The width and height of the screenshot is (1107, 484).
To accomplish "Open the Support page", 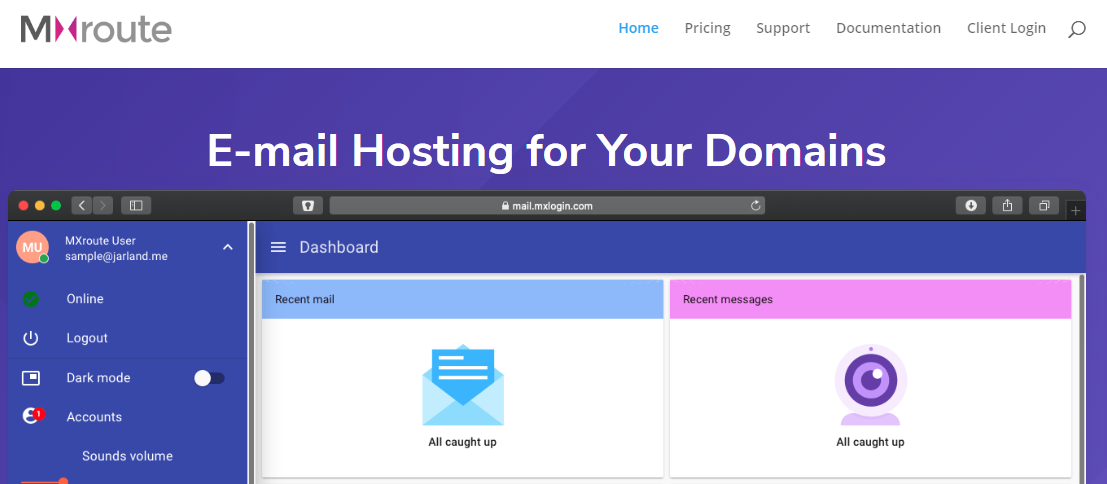I will 783,28.
